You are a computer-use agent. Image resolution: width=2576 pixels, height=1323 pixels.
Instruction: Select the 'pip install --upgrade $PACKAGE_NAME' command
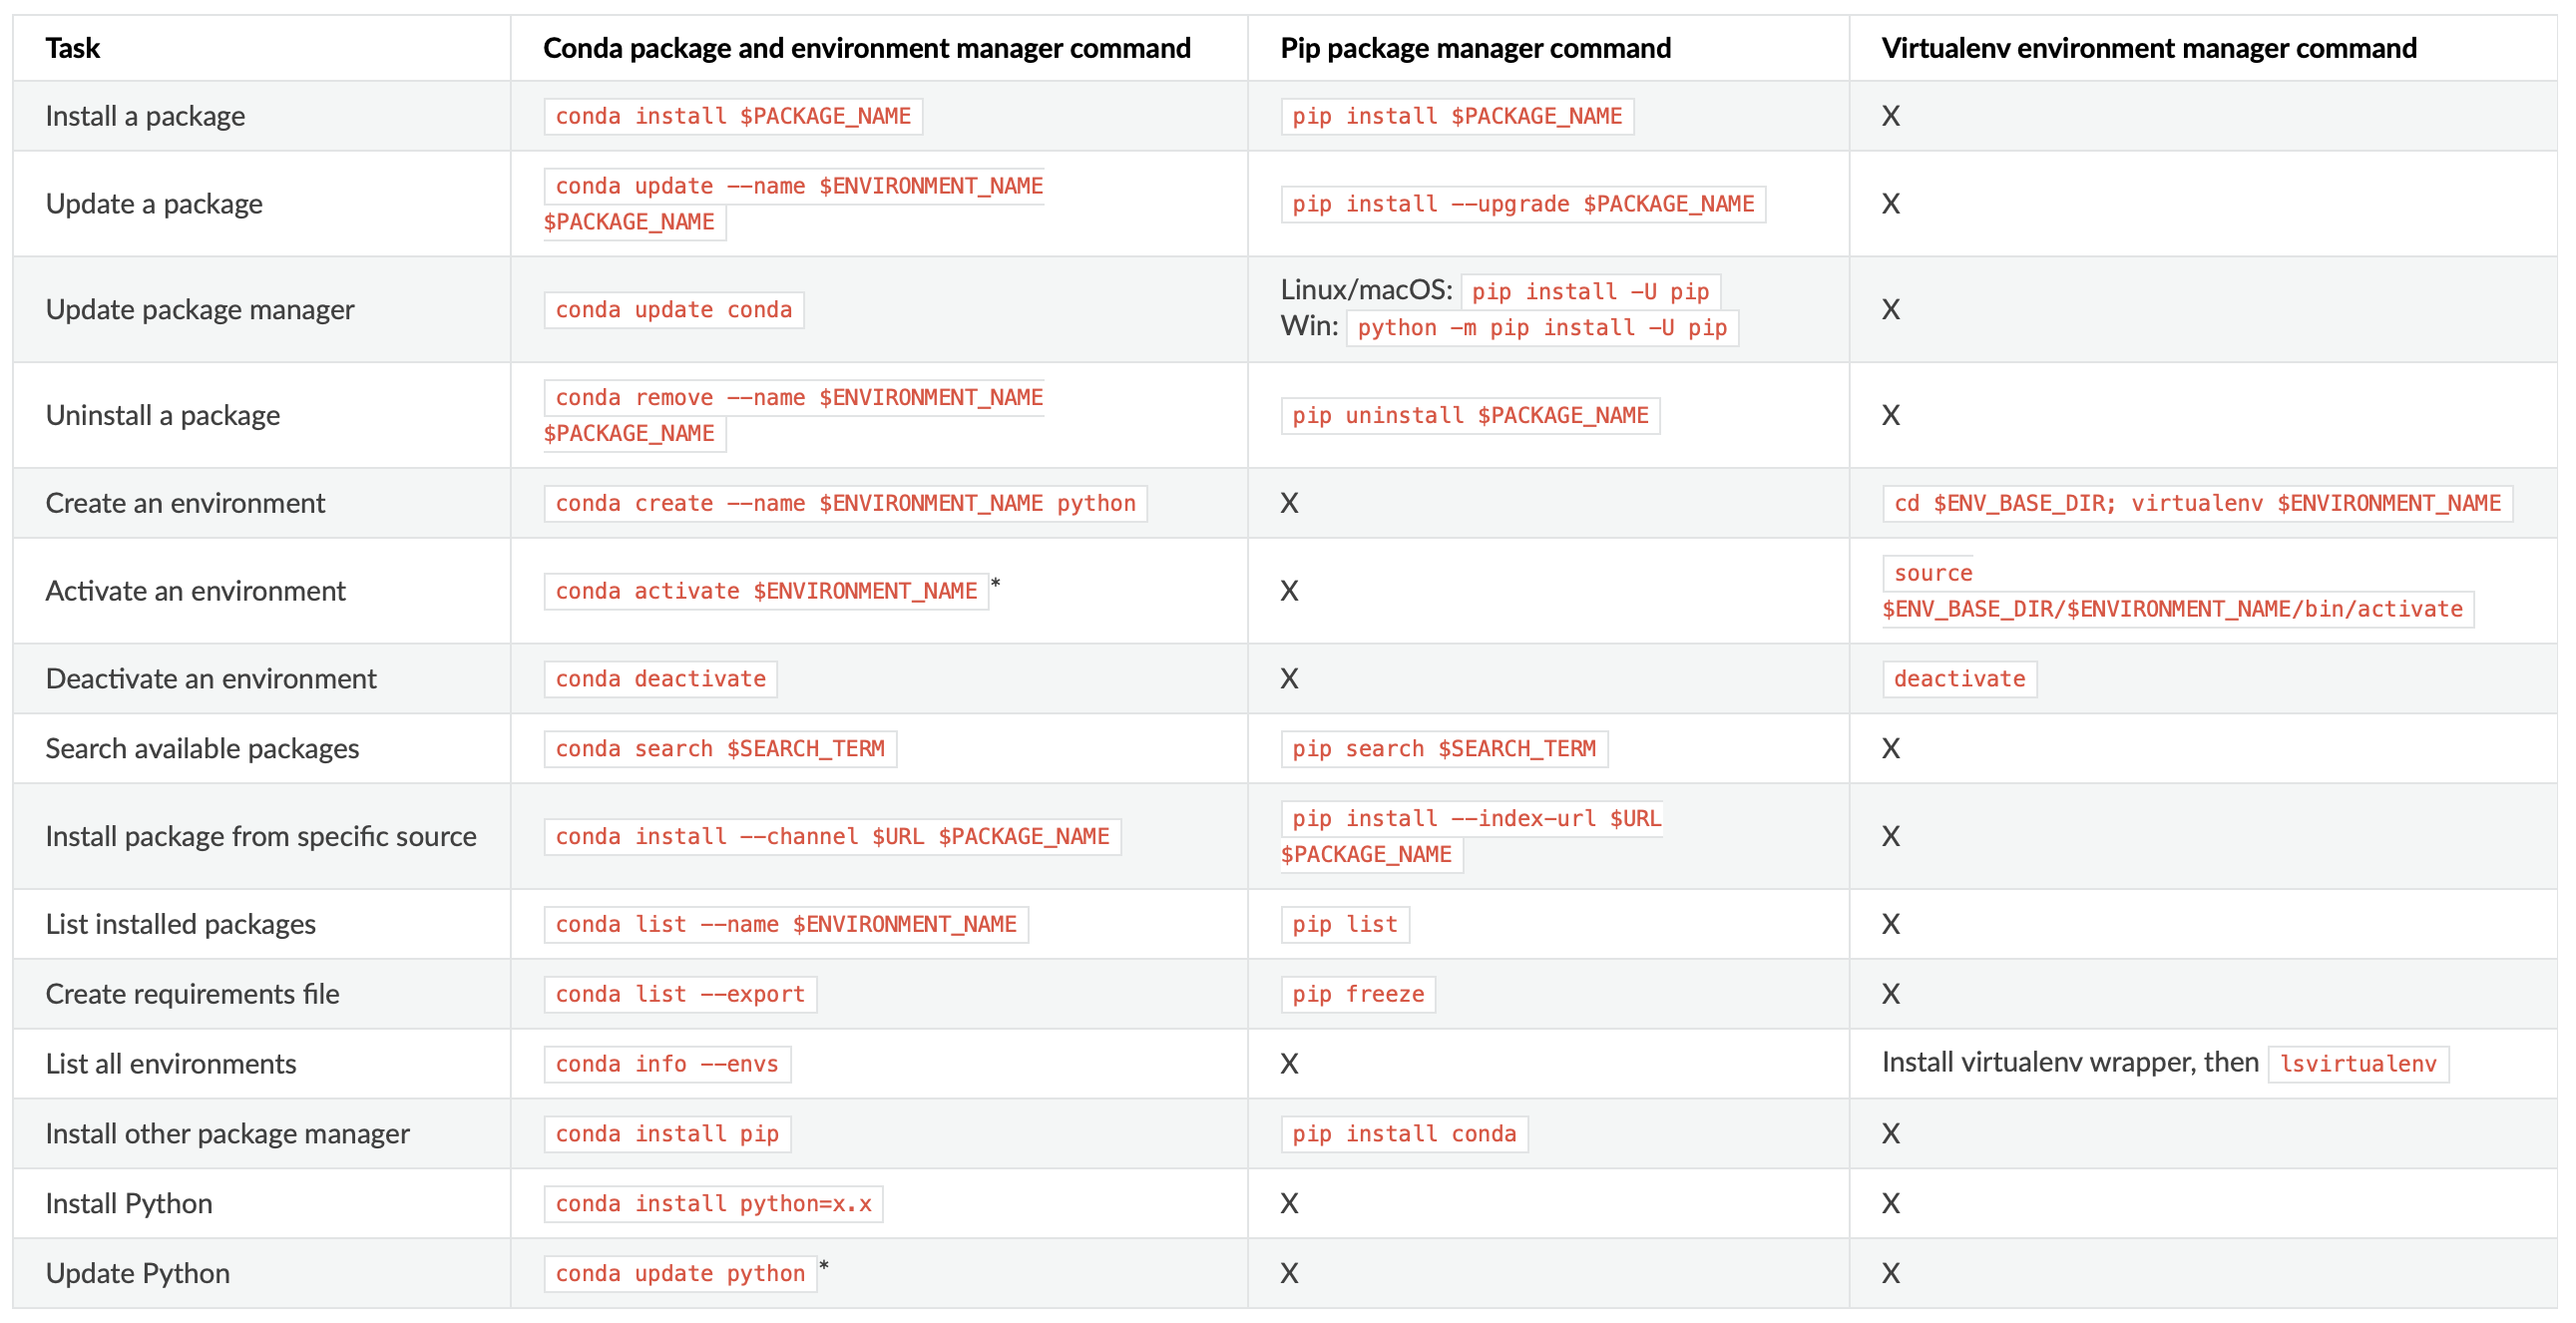click(1522, 204)
